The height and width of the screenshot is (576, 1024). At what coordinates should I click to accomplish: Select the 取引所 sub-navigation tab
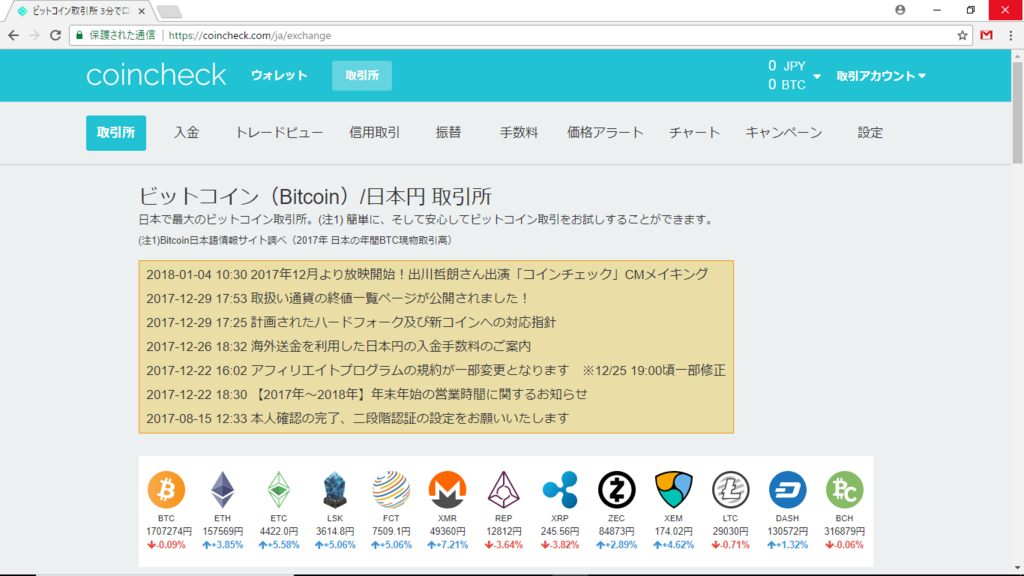pos(116,133)
